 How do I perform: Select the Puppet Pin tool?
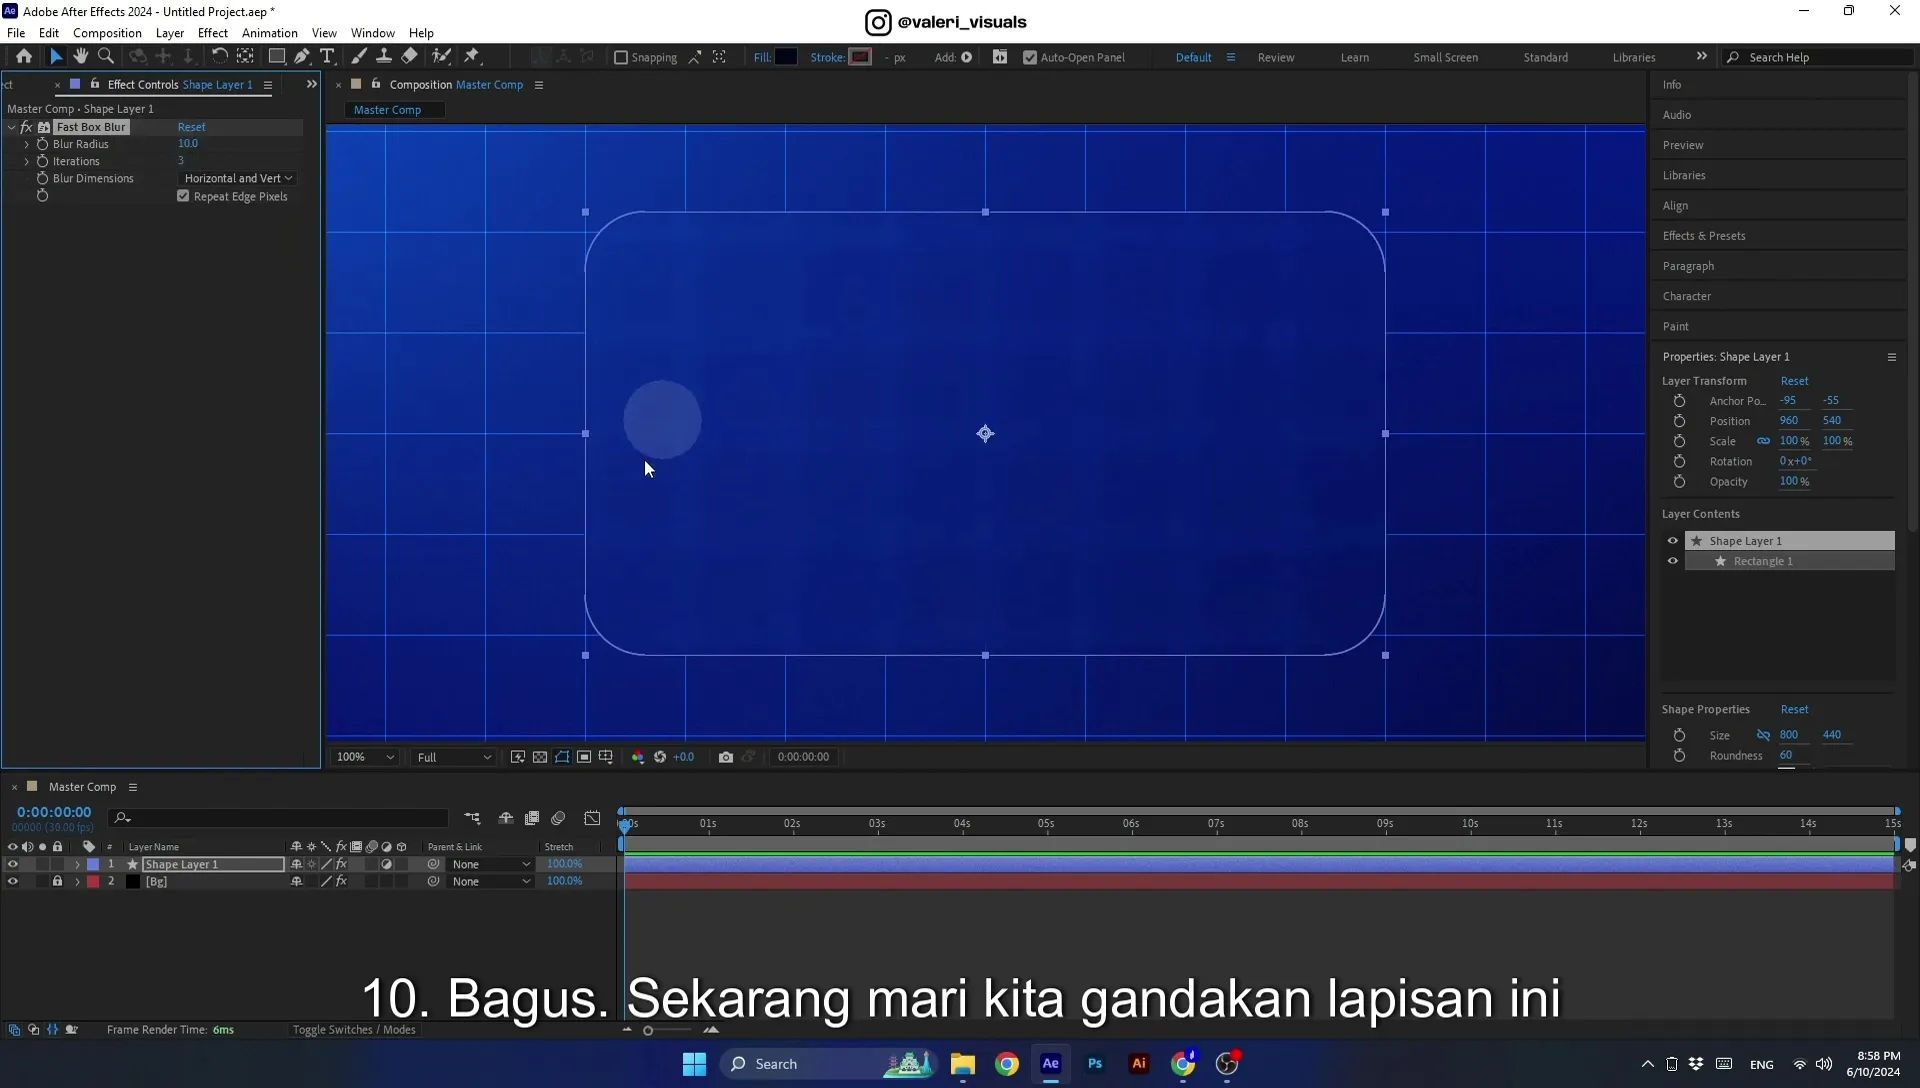coord(472,57)
